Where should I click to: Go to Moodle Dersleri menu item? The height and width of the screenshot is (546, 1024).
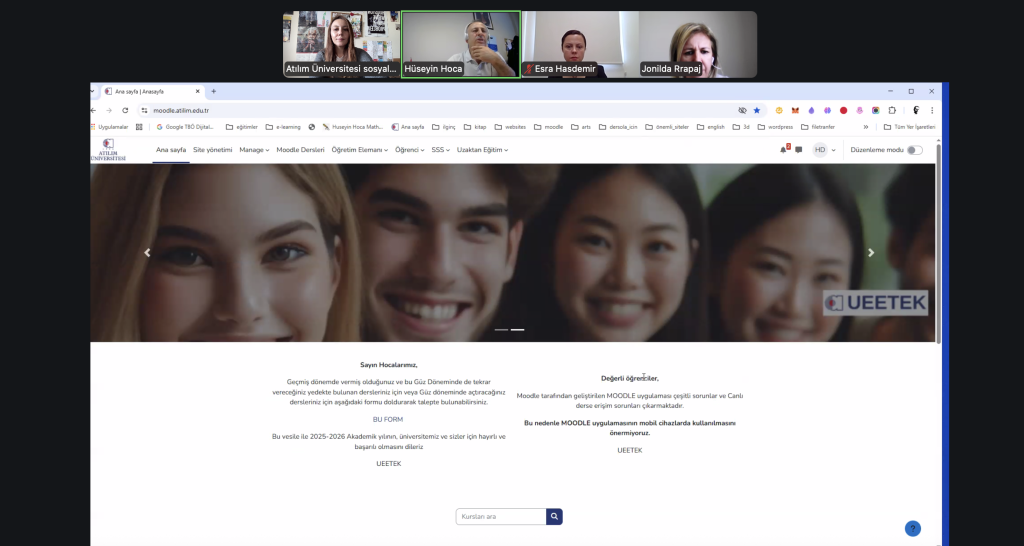tap(300, 150)
